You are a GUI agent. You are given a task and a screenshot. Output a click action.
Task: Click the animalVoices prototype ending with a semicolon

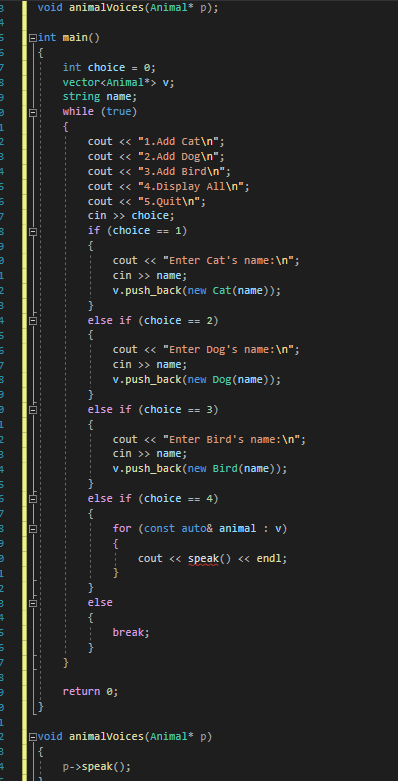coord(128,8)
